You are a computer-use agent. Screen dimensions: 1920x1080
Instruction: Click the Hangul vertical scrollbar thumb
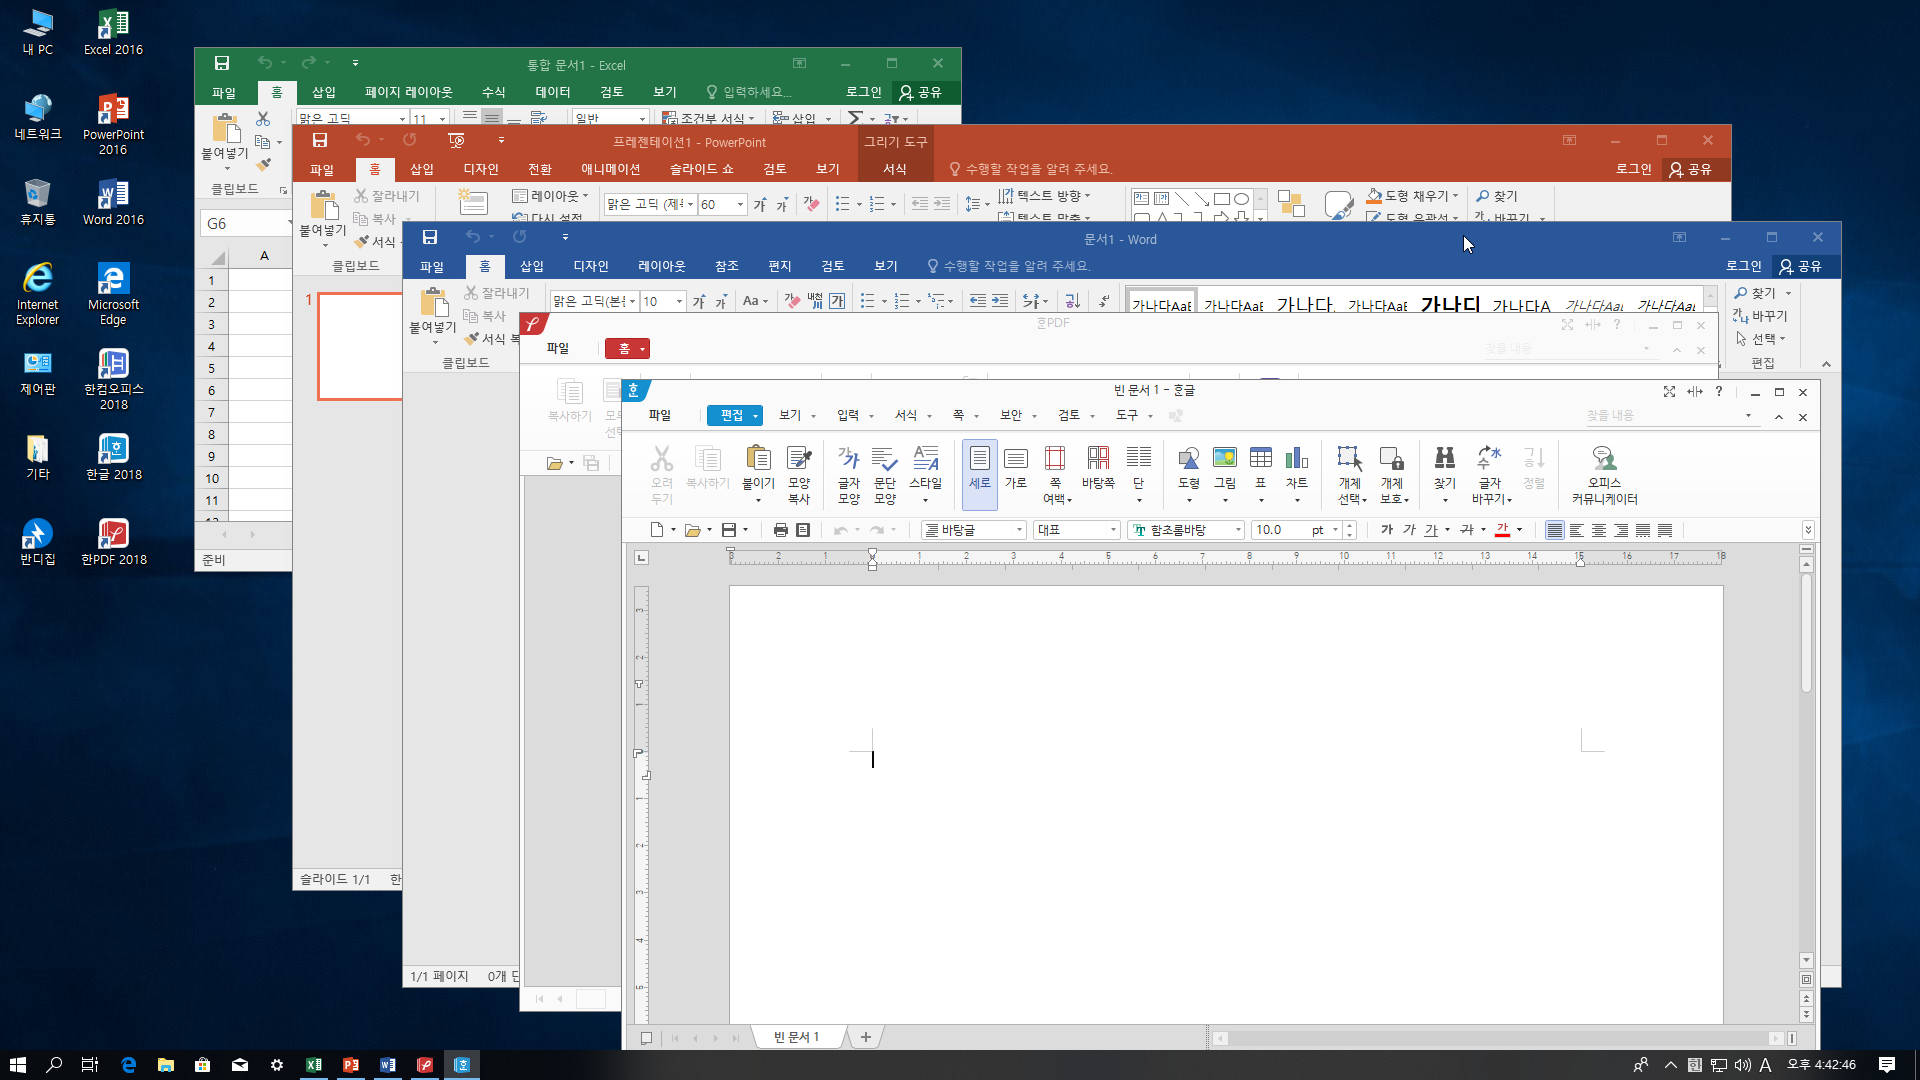(x=1807, y=632)
